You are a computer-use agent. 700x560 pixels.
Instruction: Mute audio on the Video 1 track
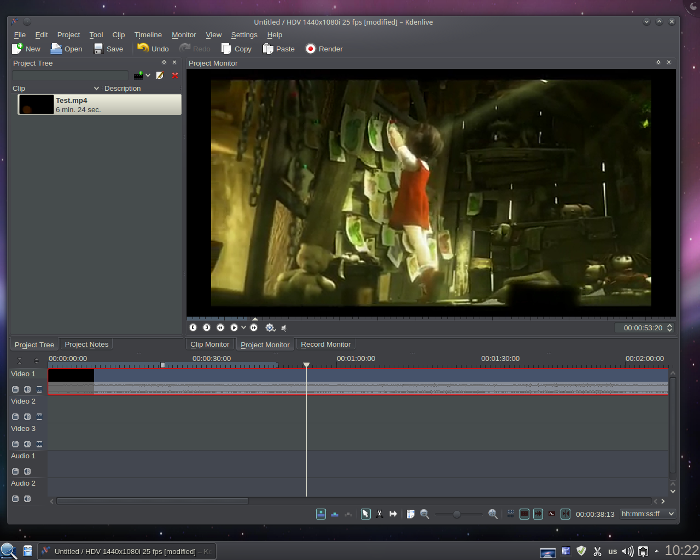pyautogui.click(x=27, y=389)
